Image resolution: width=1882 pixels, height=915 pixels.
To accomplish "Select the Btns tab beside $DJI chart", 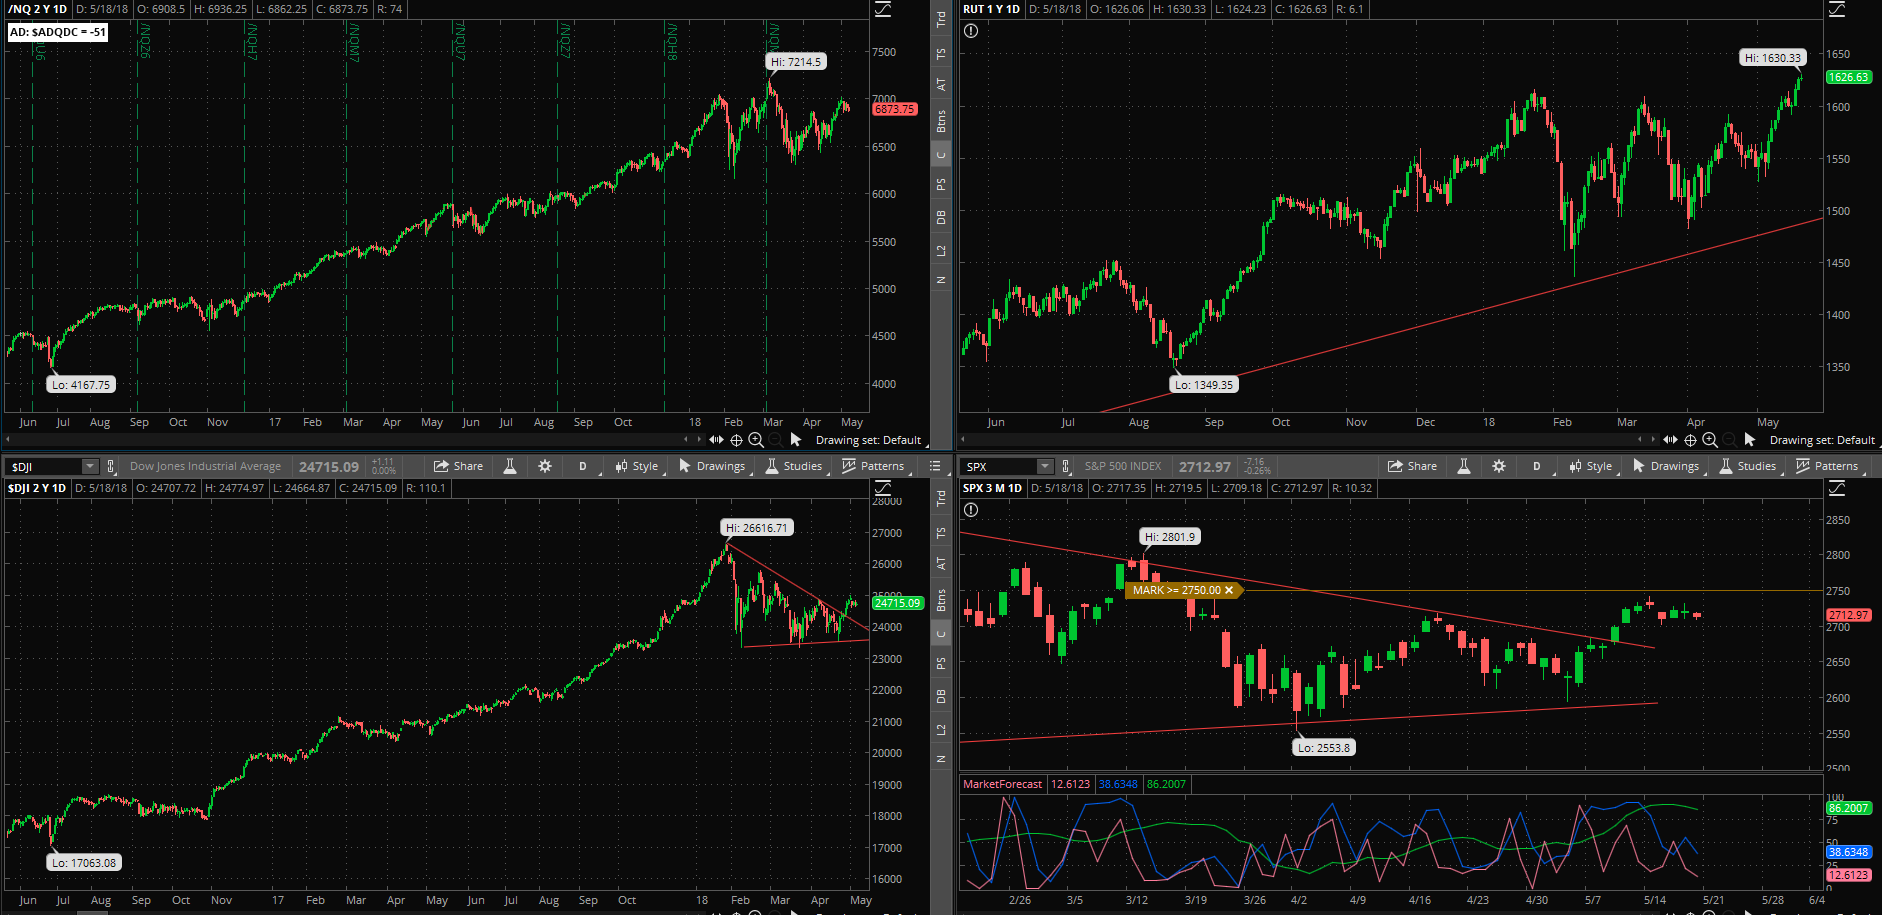I will (x=941, y=601).
